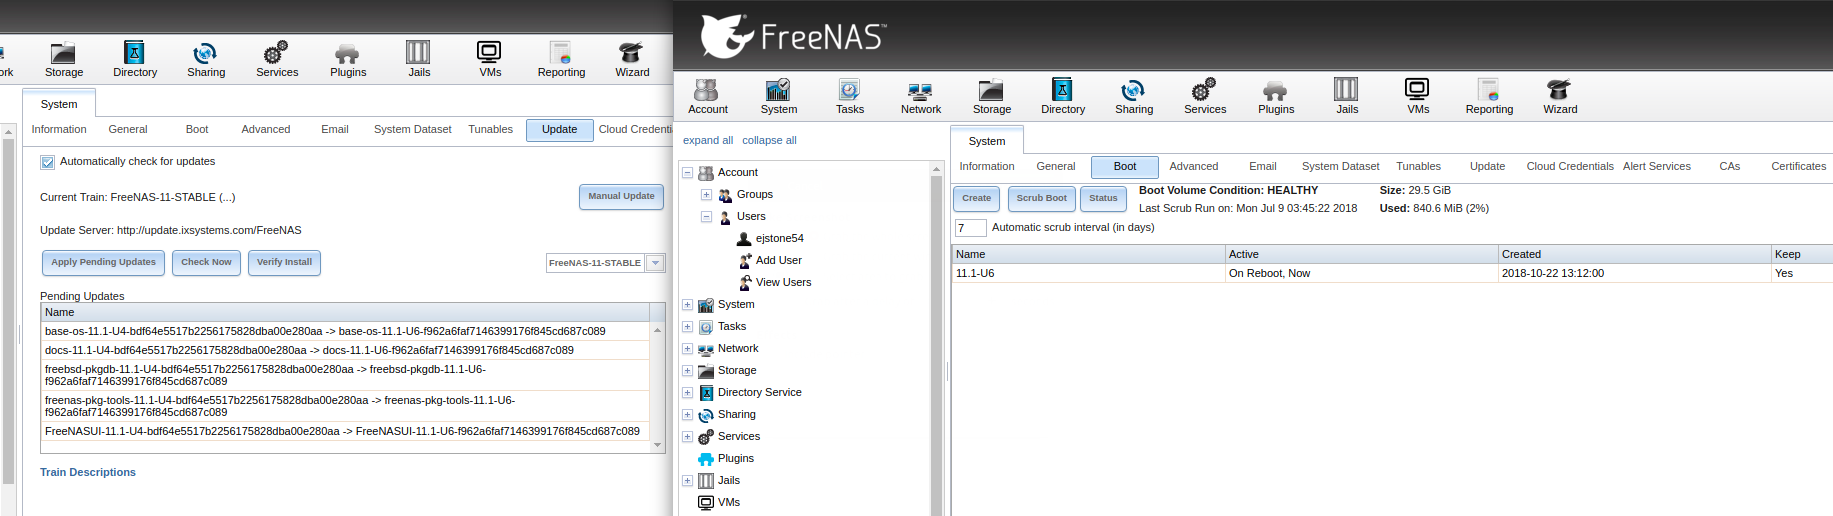
Task: Open Reporting icon in left window toolbar
Action: (560, 60)
